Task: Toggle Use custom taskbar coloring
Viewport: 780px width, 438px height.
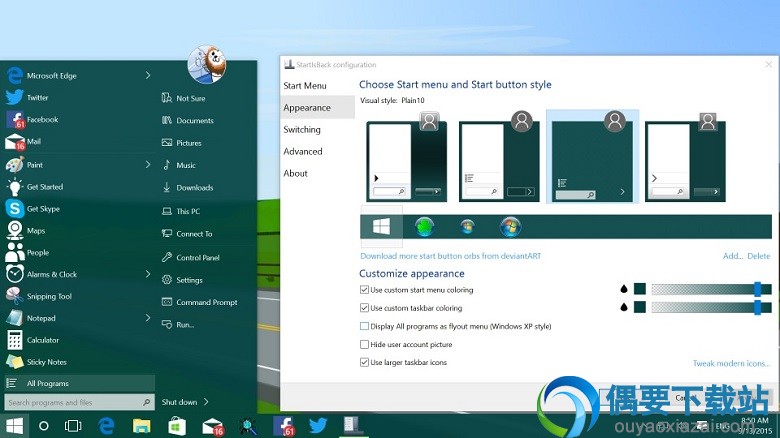Action: click(x=364, y=308)
